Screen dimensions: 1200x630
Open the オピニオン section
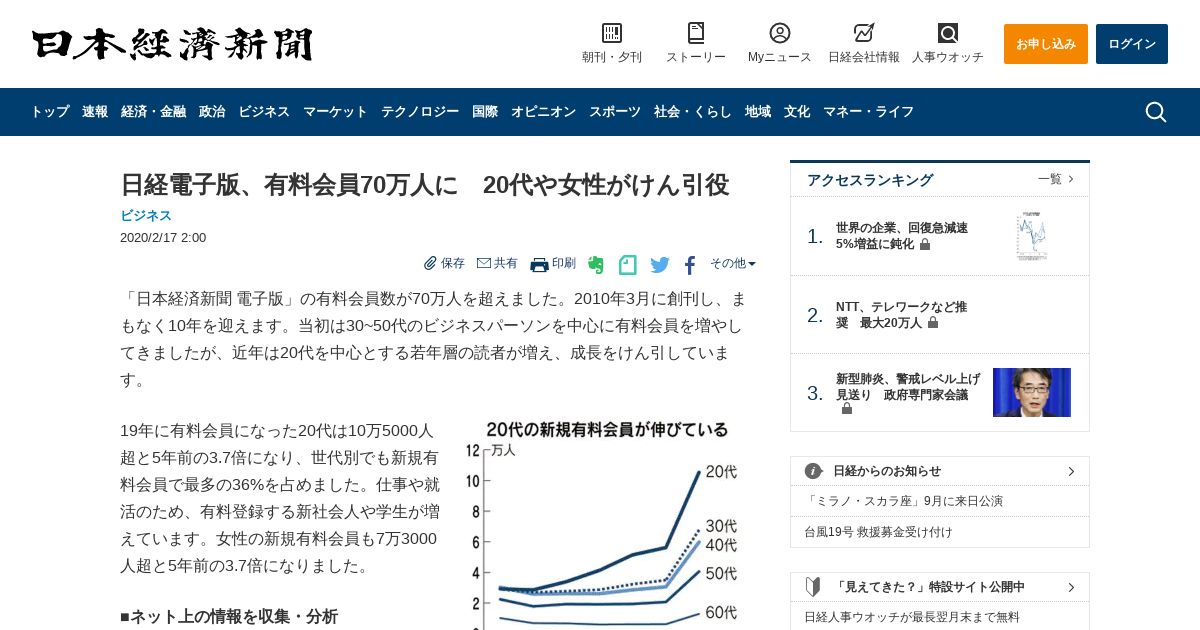pyautogui.click(x=543, y=112)
